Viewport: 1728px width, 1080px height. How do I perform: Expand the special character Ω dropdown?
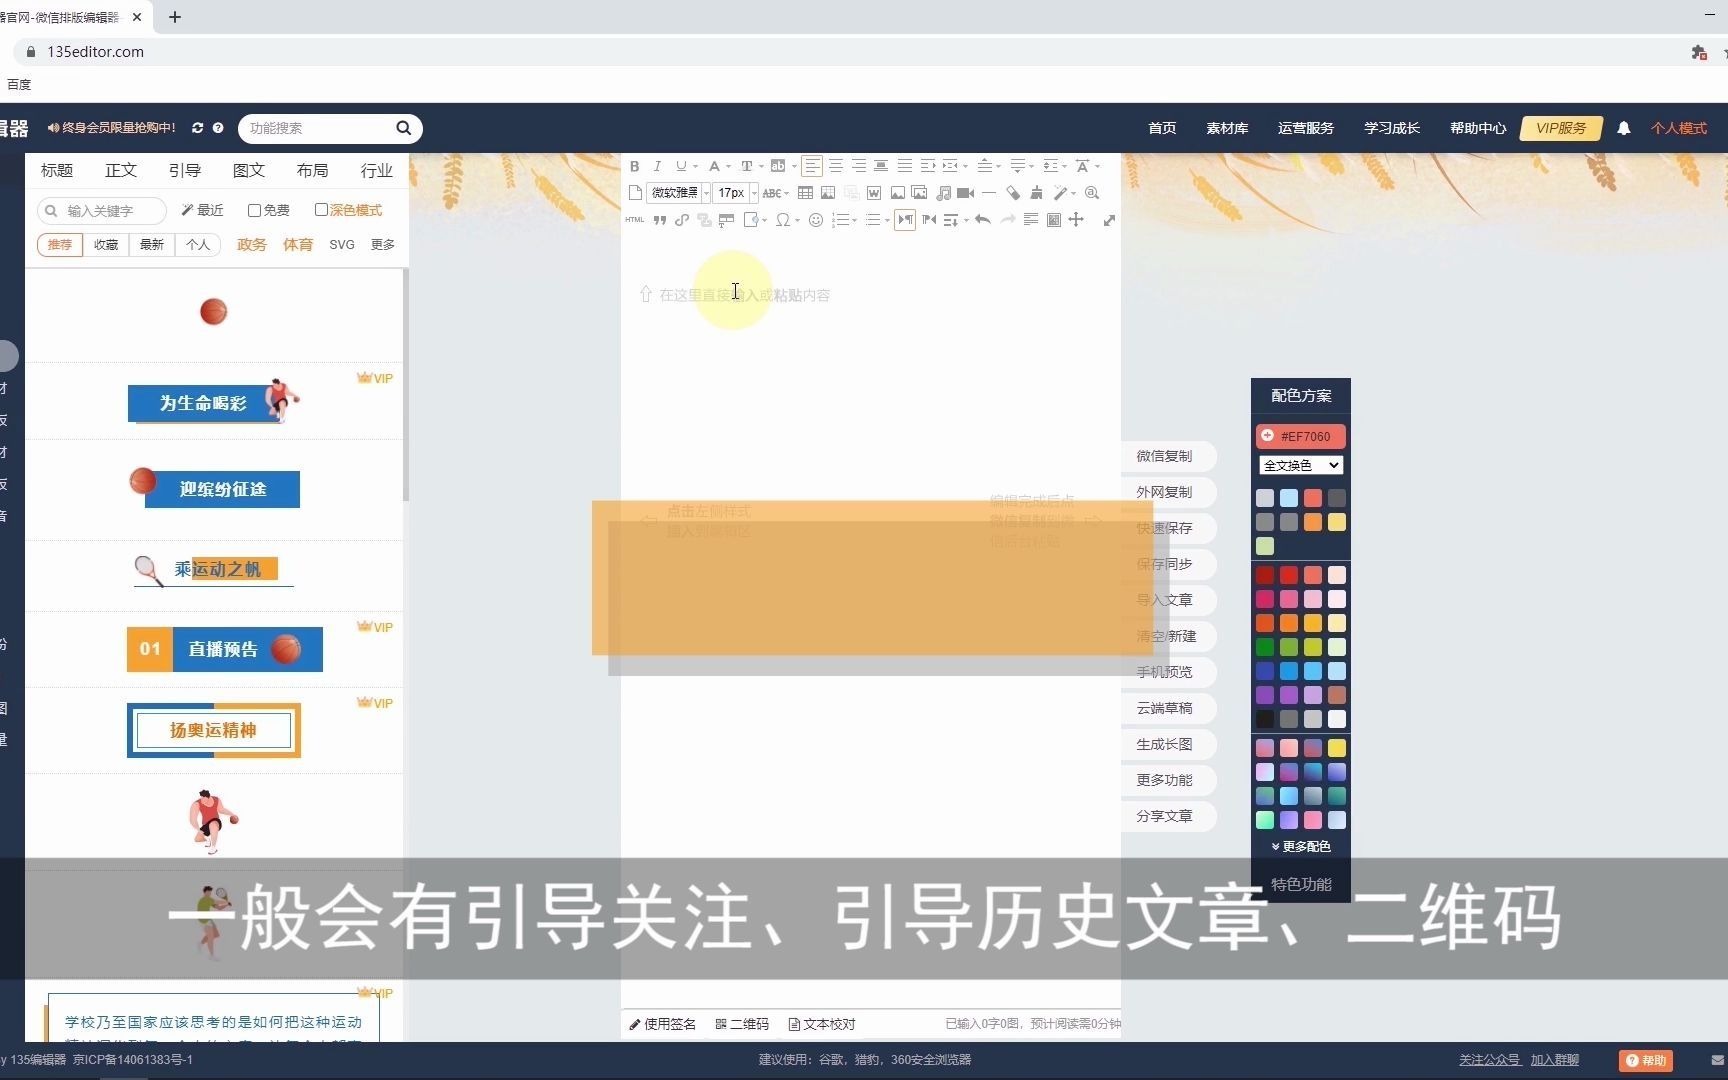pos(798,220)
